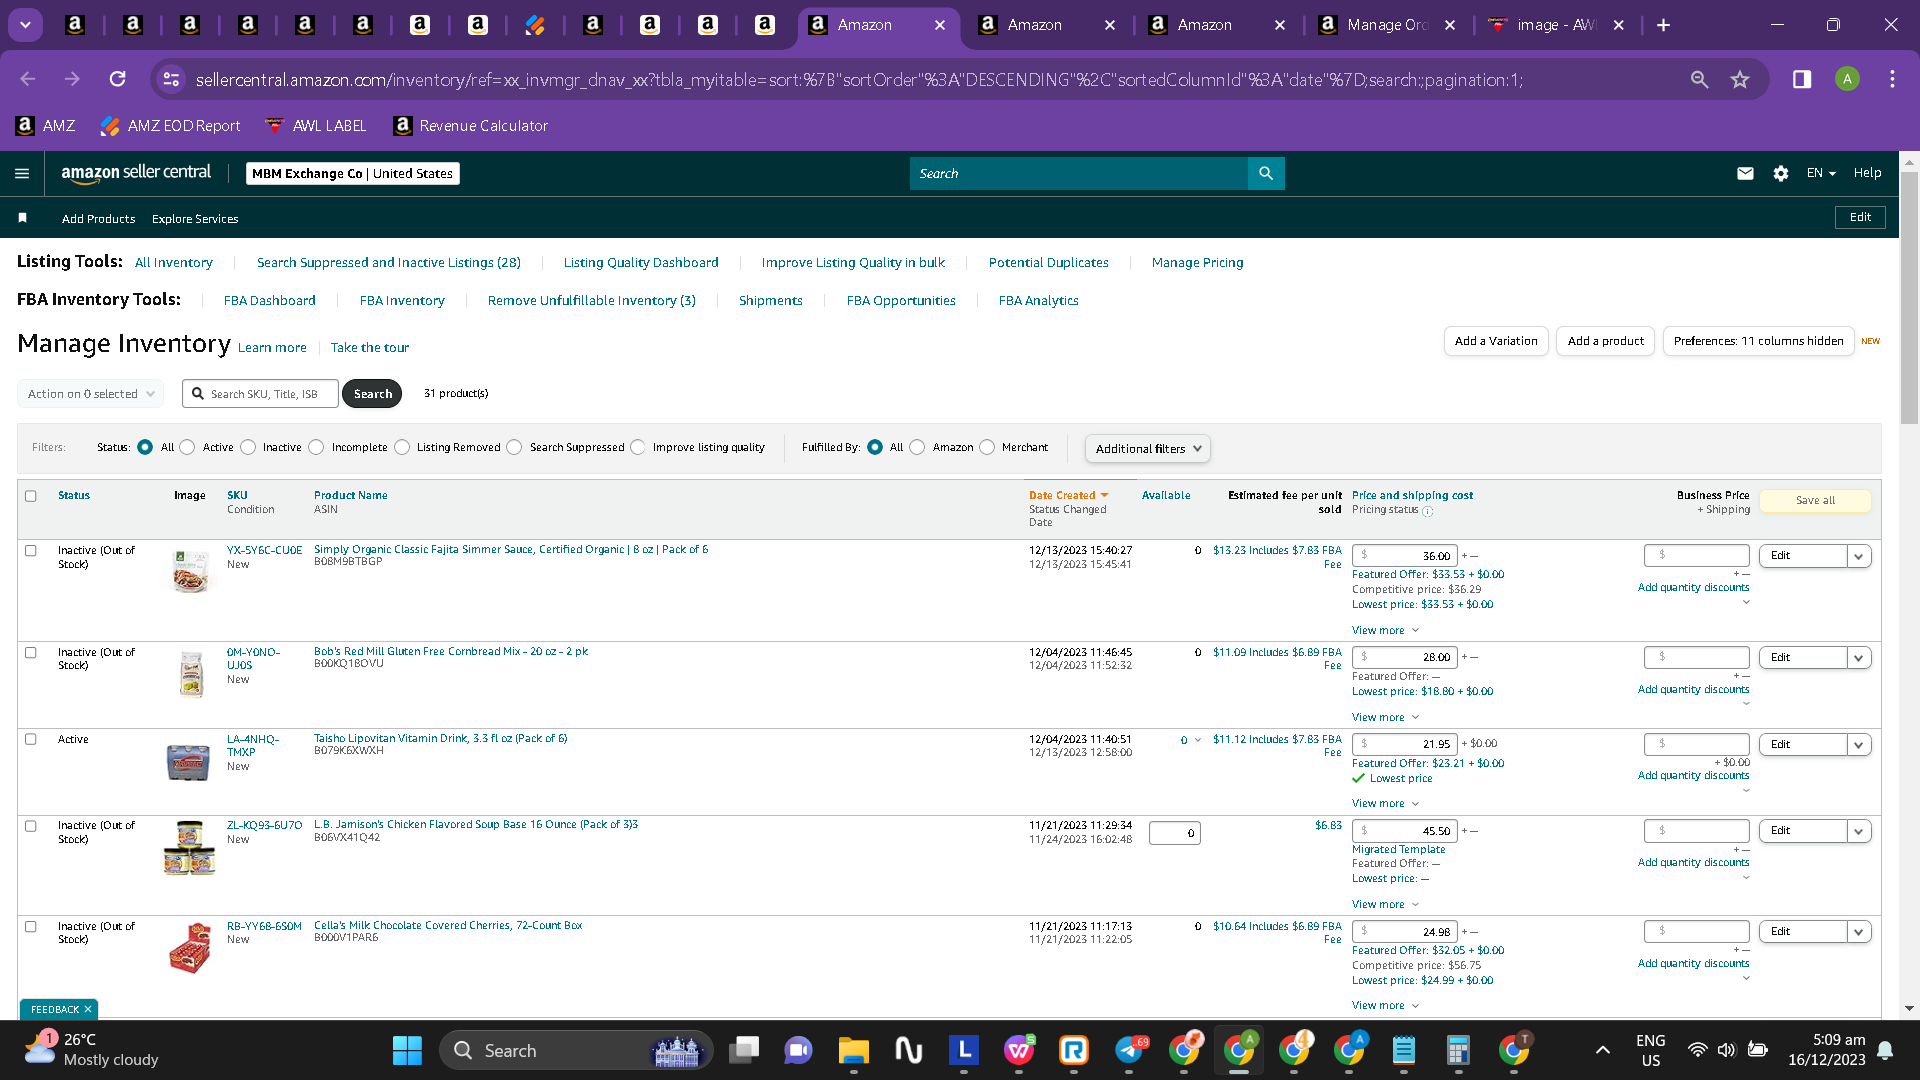Viewport: 1920px width, 1080px height.
Task: Click price field showing 36.00 for Fajita Sauce
Action: 1405,556
